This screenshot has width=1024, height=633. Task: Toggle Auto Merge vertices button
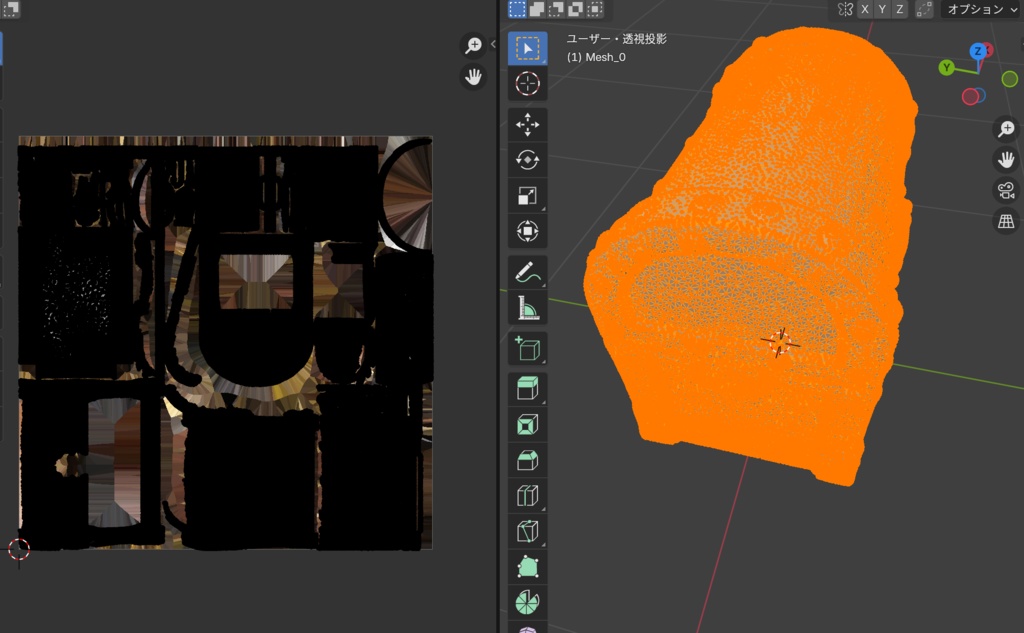tap(924, 9)
